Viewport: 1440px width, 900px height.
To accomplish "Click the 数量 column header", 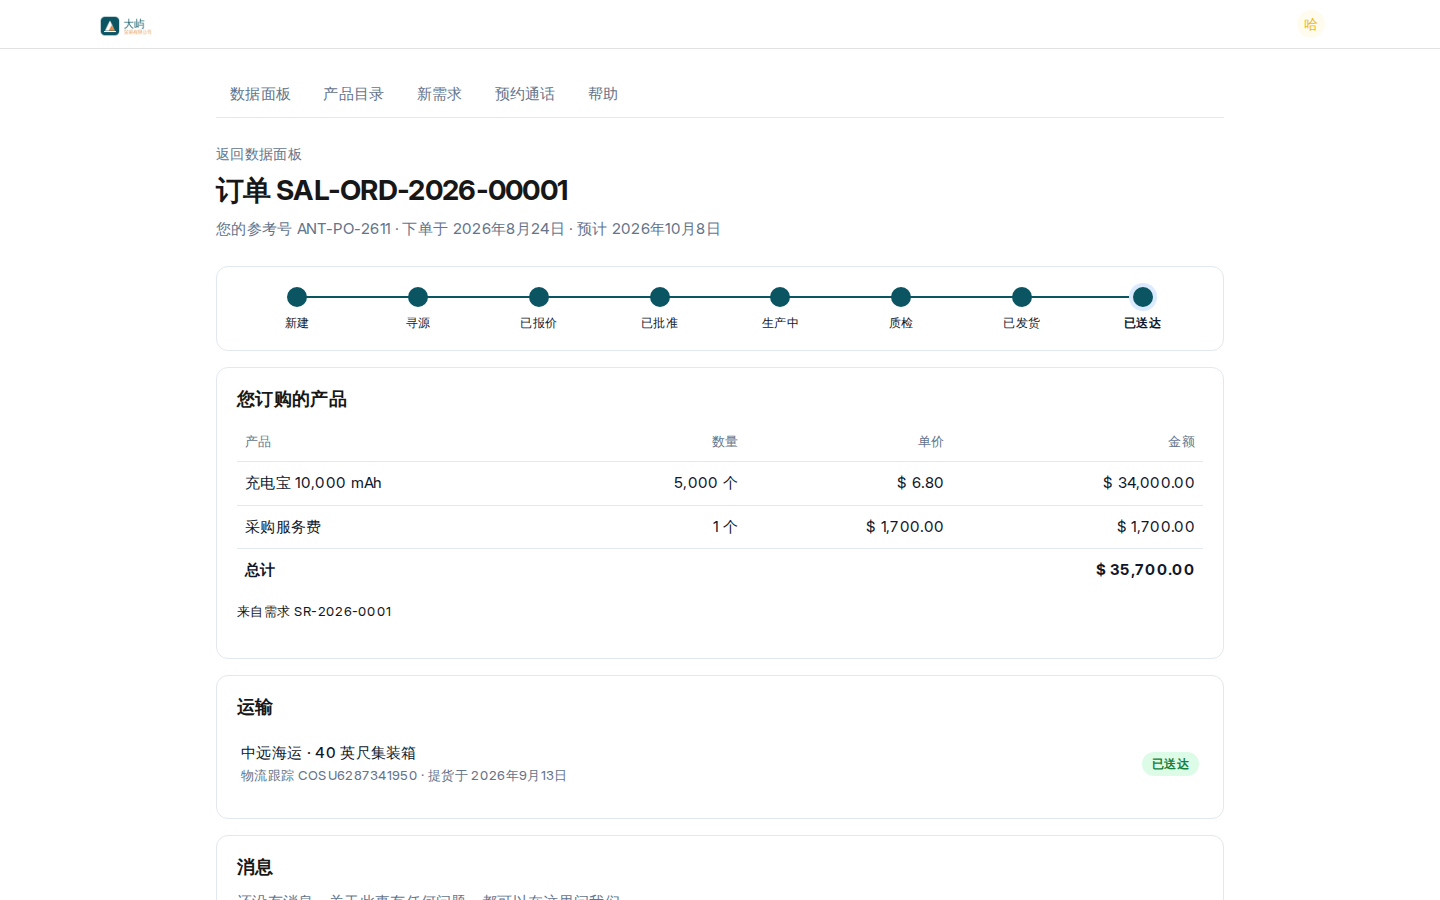I will pos(725,442).
